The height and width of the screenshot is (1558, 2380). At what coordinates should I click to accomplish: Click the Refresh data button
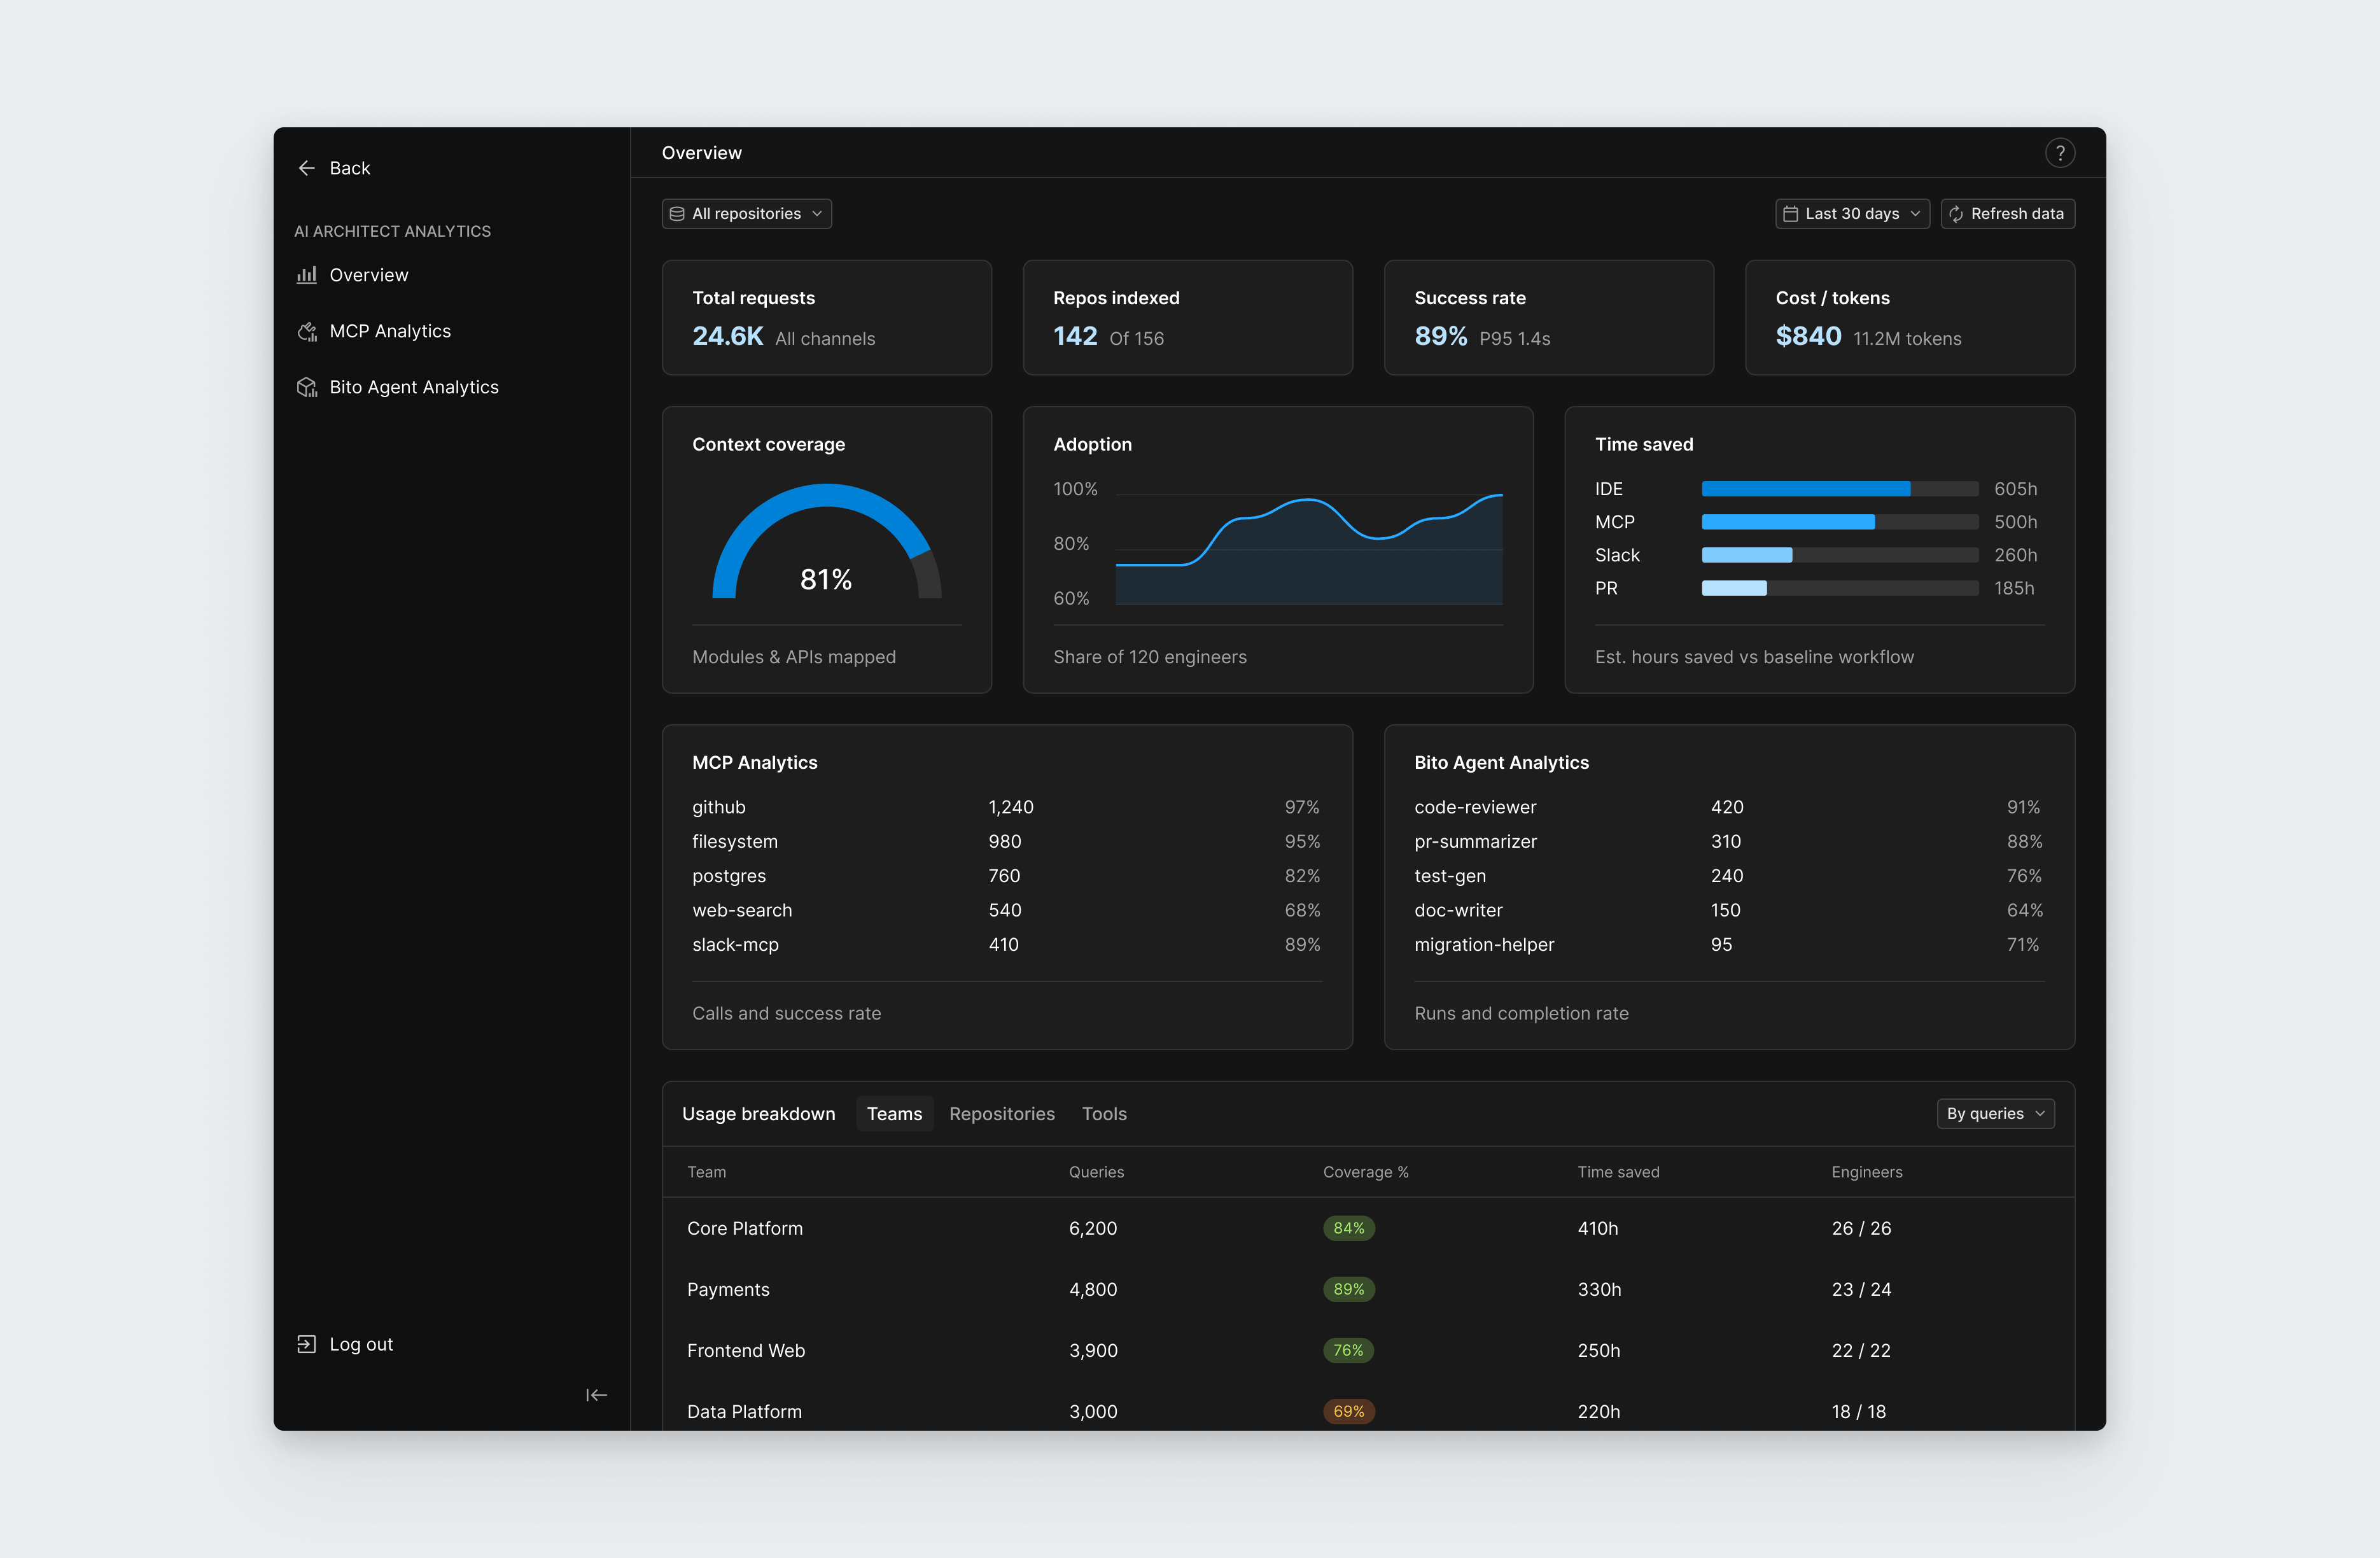tap(2007, 214)
